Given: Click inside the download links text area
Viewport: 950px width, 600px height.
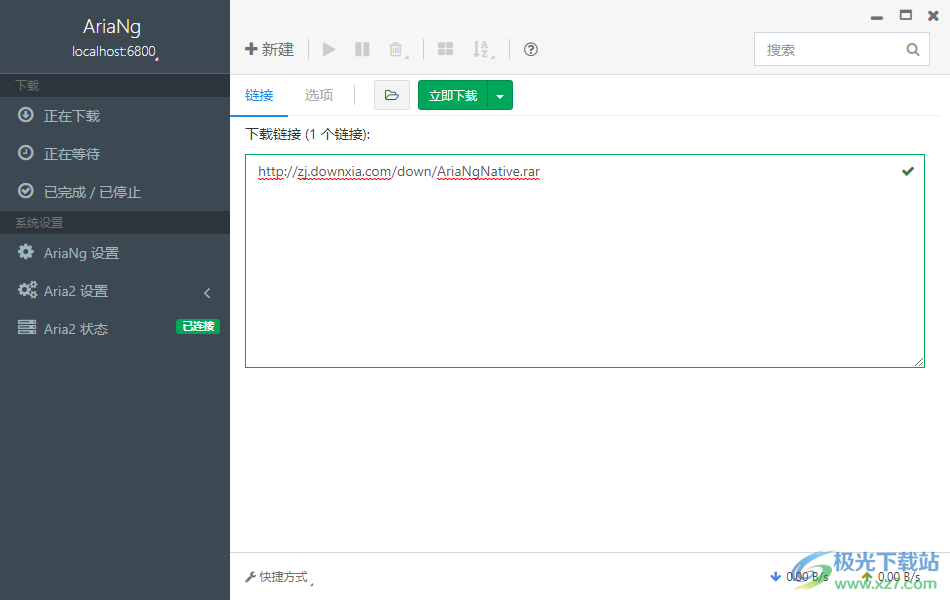Looking at the screenshot, I should tap(585, 261).
